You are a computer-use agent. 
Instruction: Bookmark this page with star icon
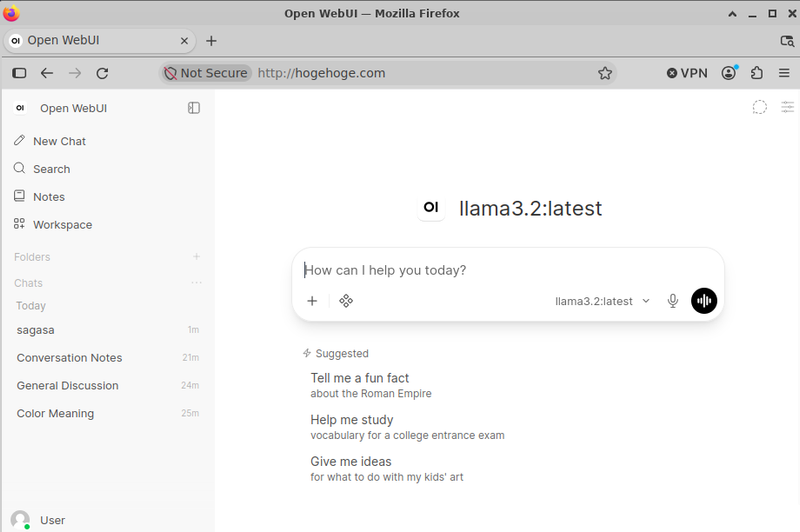pos(605,73)
